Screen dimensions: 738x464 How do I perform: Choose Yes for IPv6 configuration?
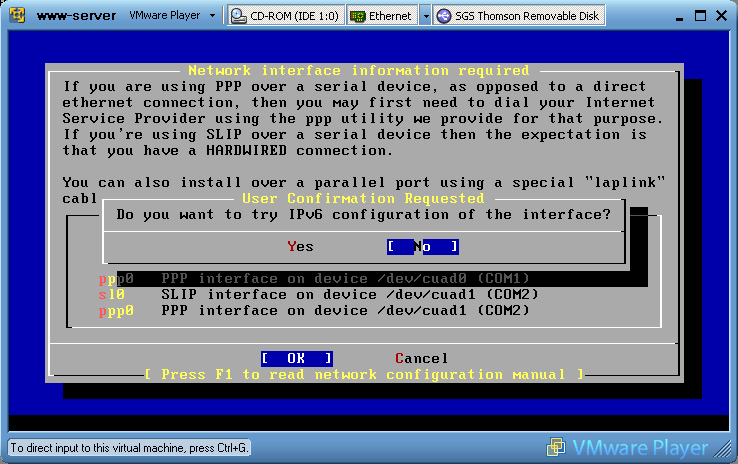[x=300, y=247]
